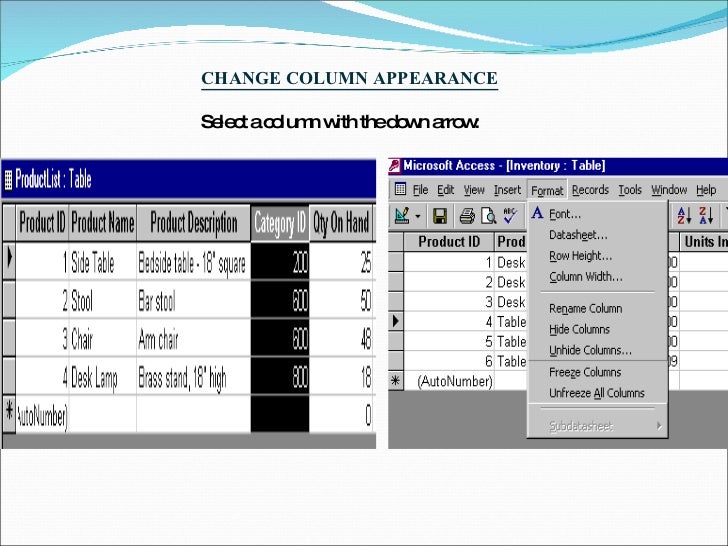Click the Microsoft Access key title icon
728x546 pixels.
point(395,166)
